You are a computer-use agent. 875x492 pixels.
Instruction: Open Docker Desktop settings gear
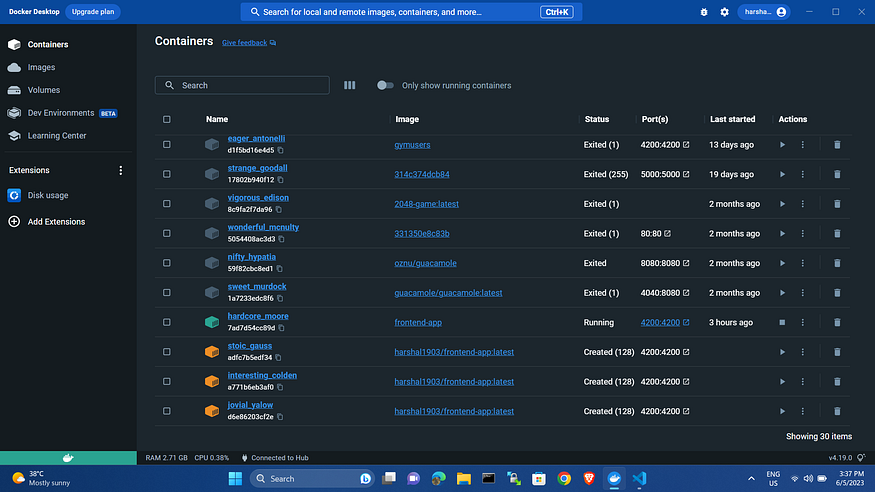pos(724,12)
